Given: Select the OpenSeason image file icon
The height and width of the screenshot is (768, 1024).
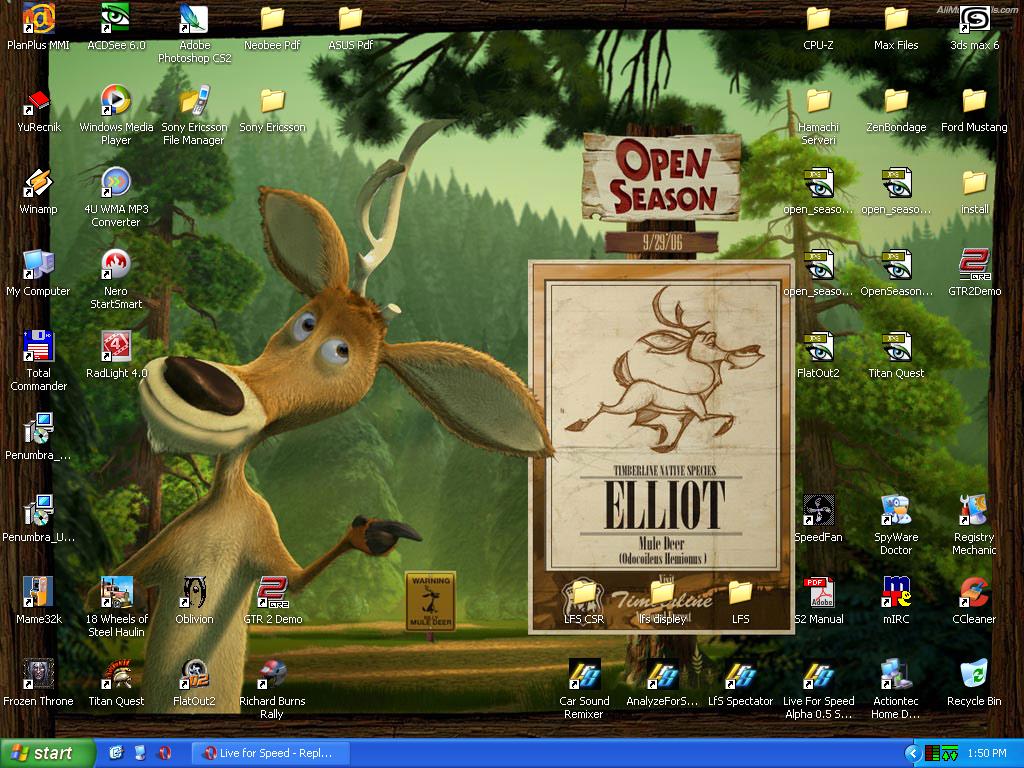Looking at the screenshot, I should coord(896,265).
